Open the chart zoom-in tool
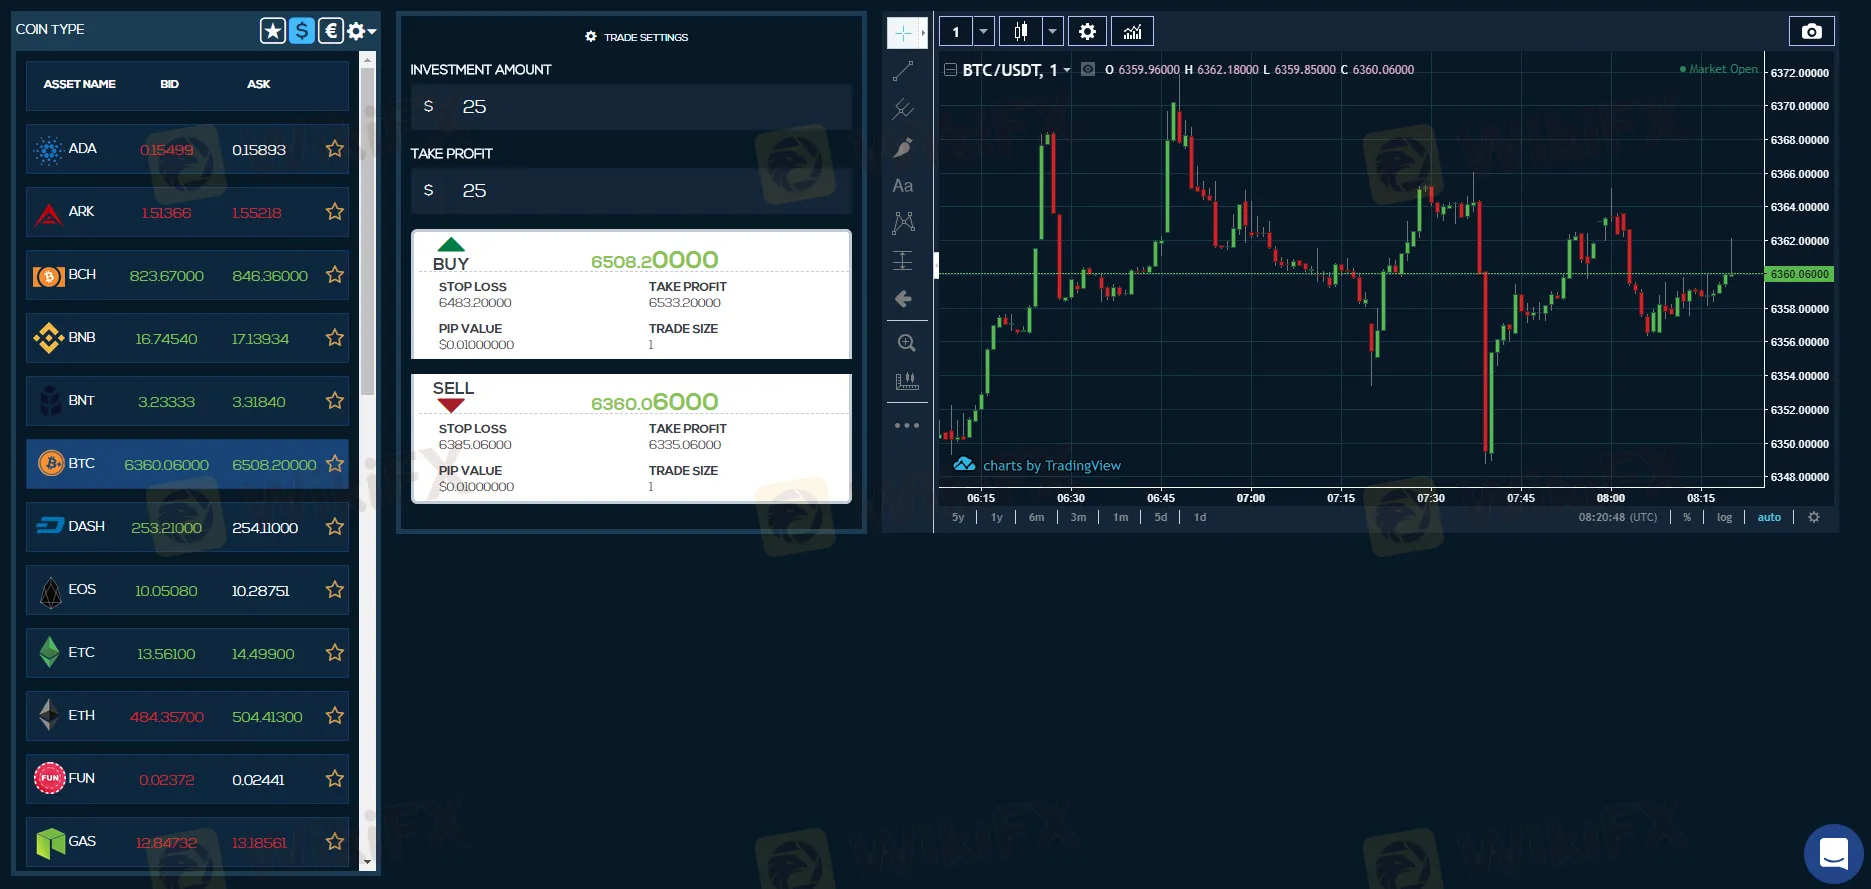 [906, 343]
